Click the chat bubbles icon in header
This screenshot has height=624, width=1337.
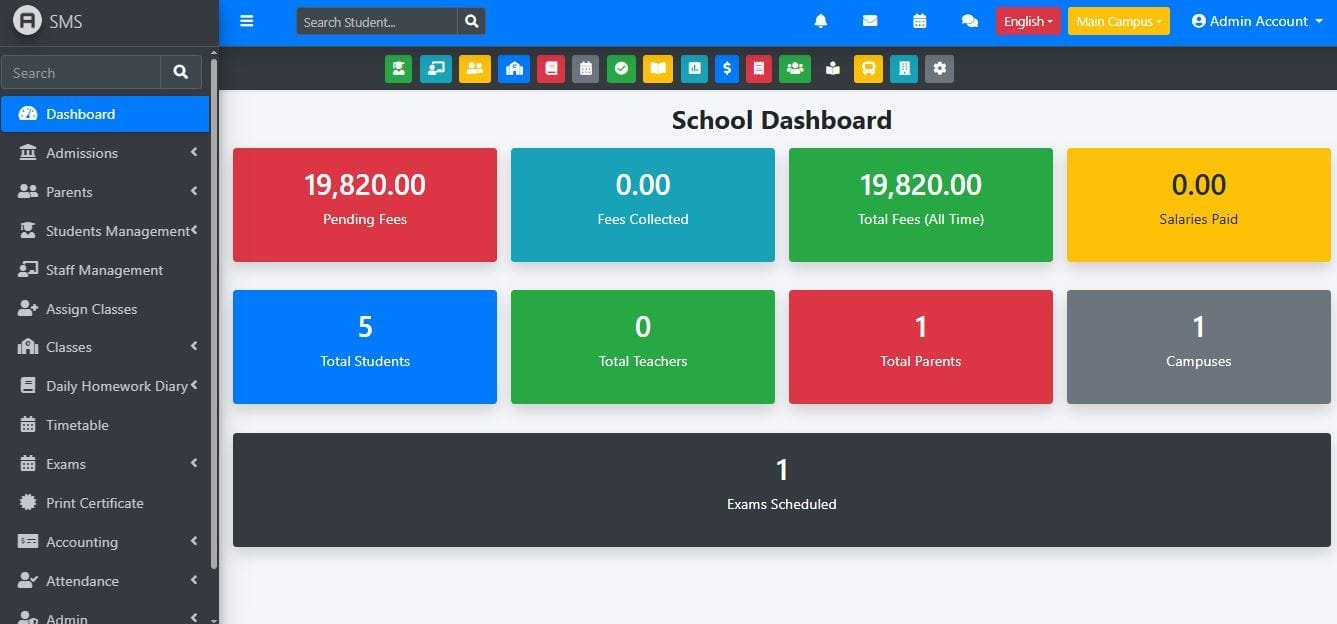[969, 21]
